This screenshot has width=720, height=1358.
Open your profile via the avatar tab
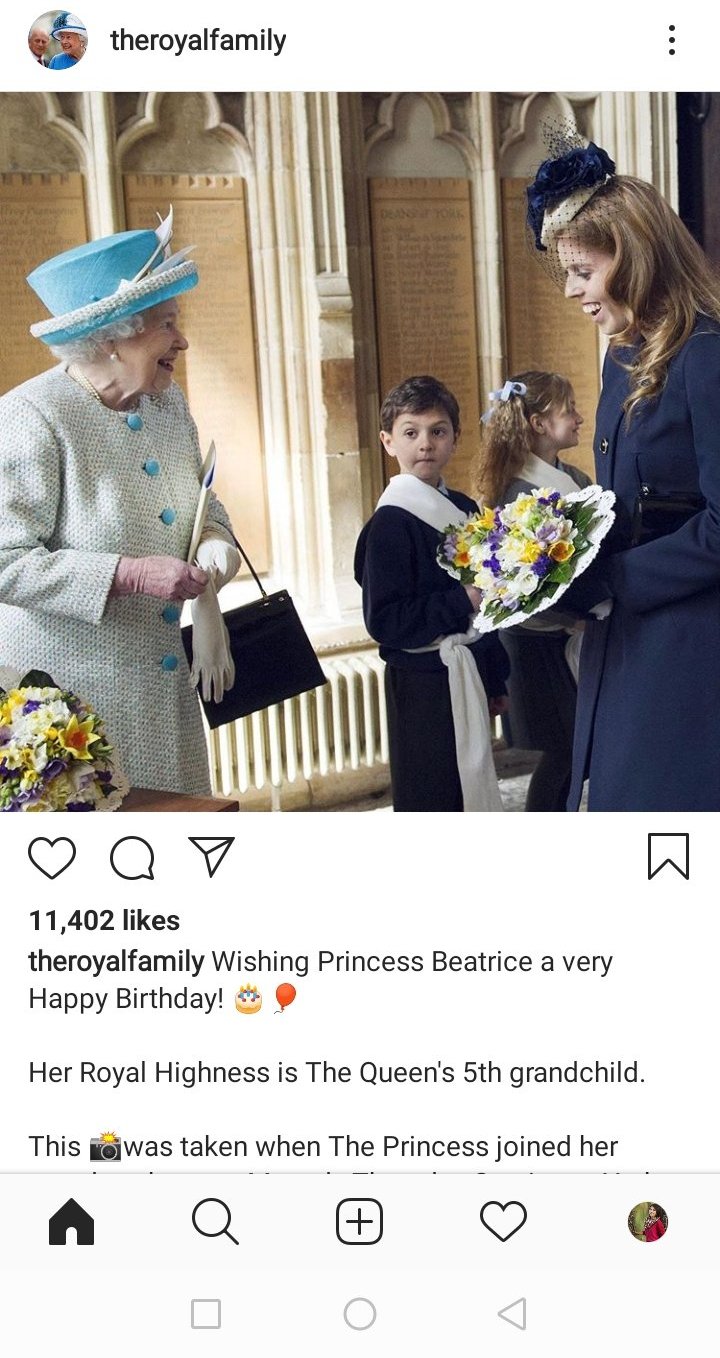coord(648,1222)
